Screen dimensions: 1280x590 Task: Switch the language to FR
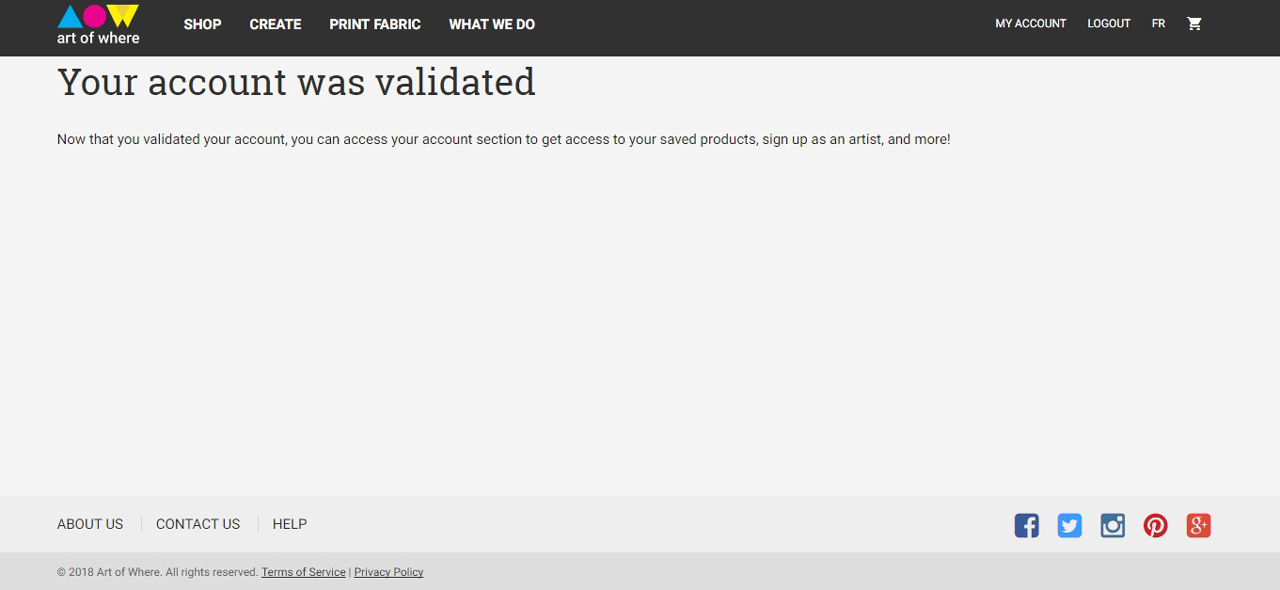click(1158, 23)
